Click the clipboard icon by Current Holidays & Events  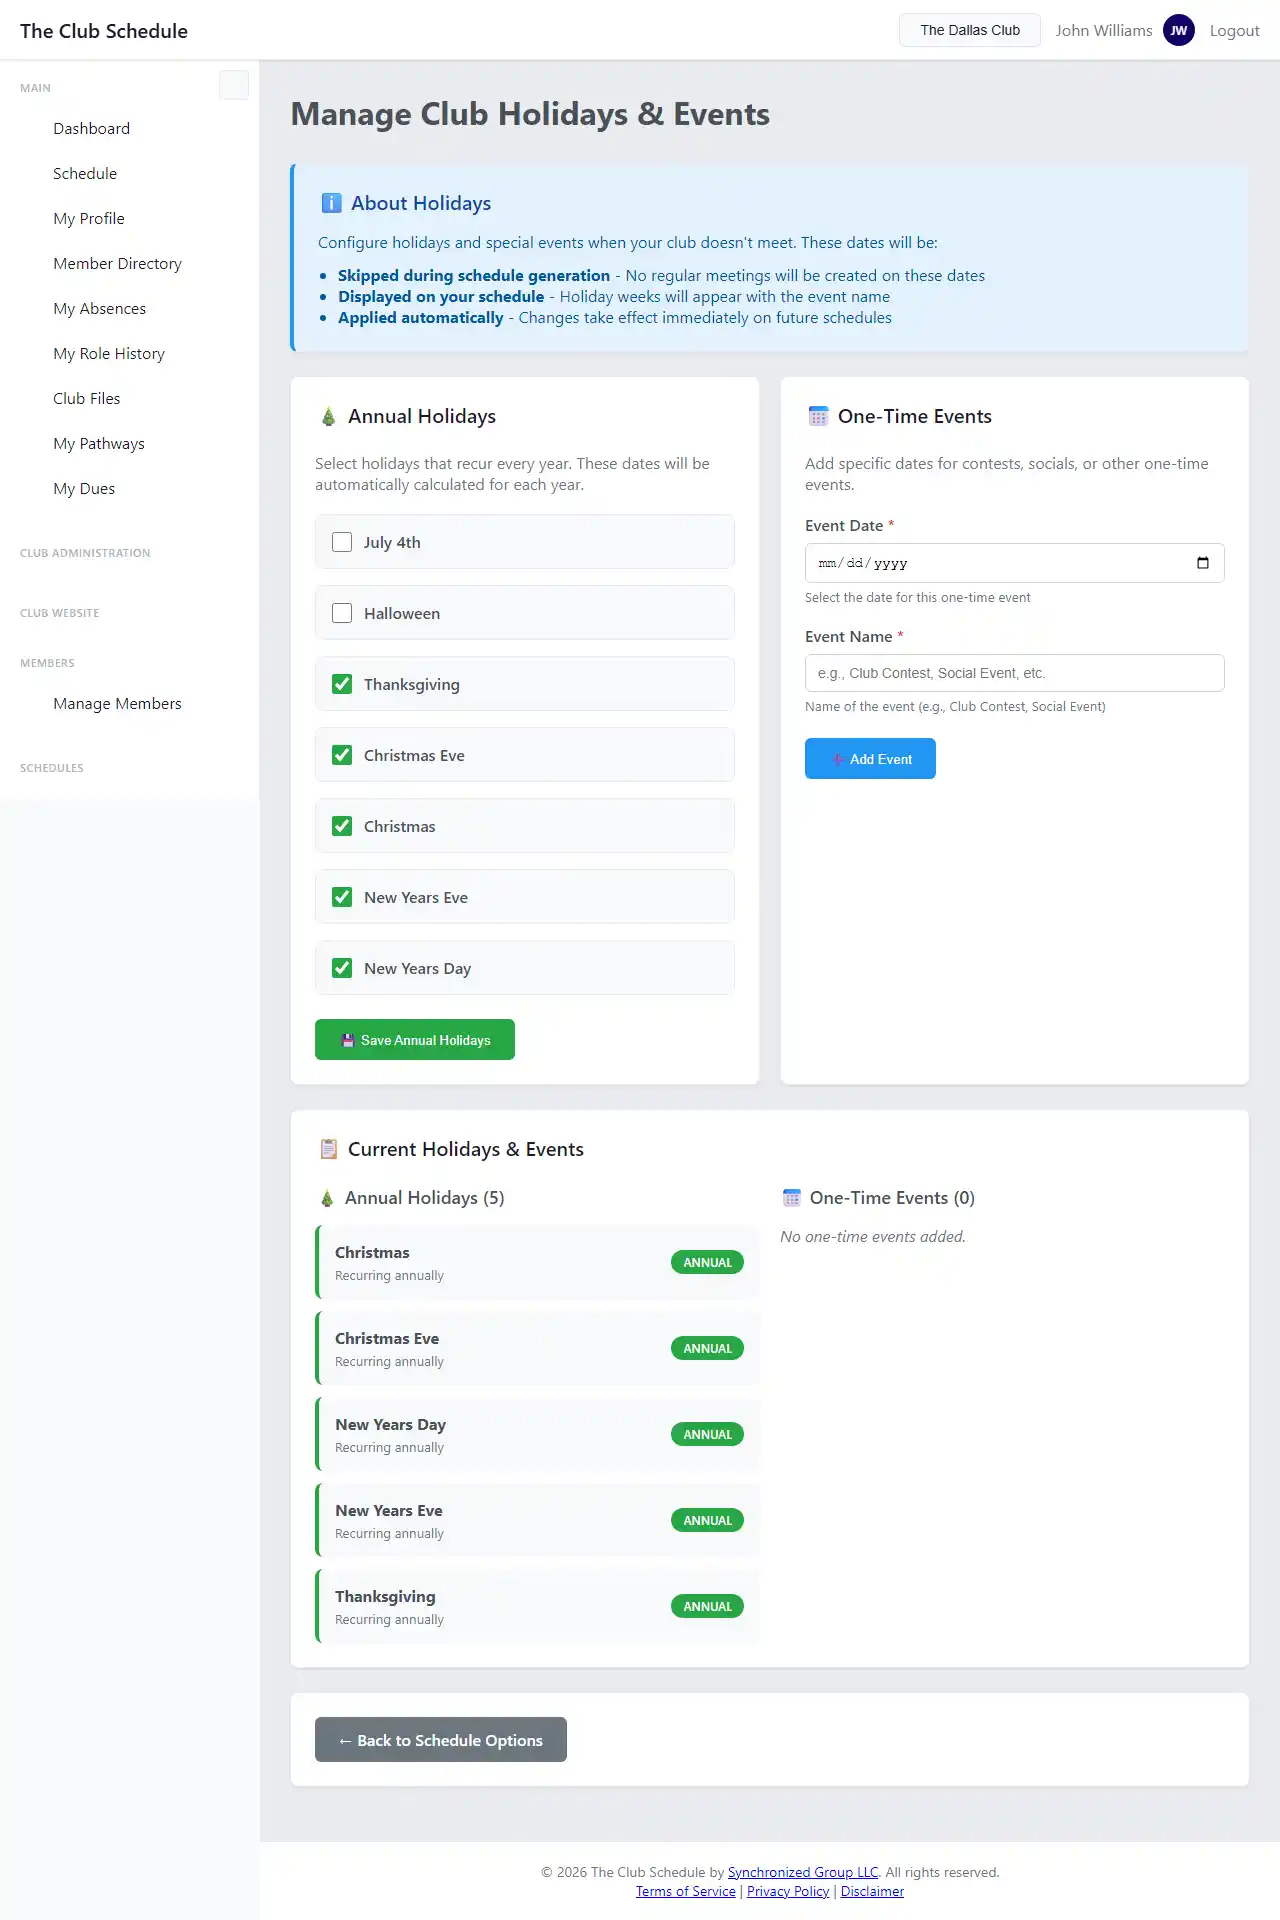[328, 1149]
